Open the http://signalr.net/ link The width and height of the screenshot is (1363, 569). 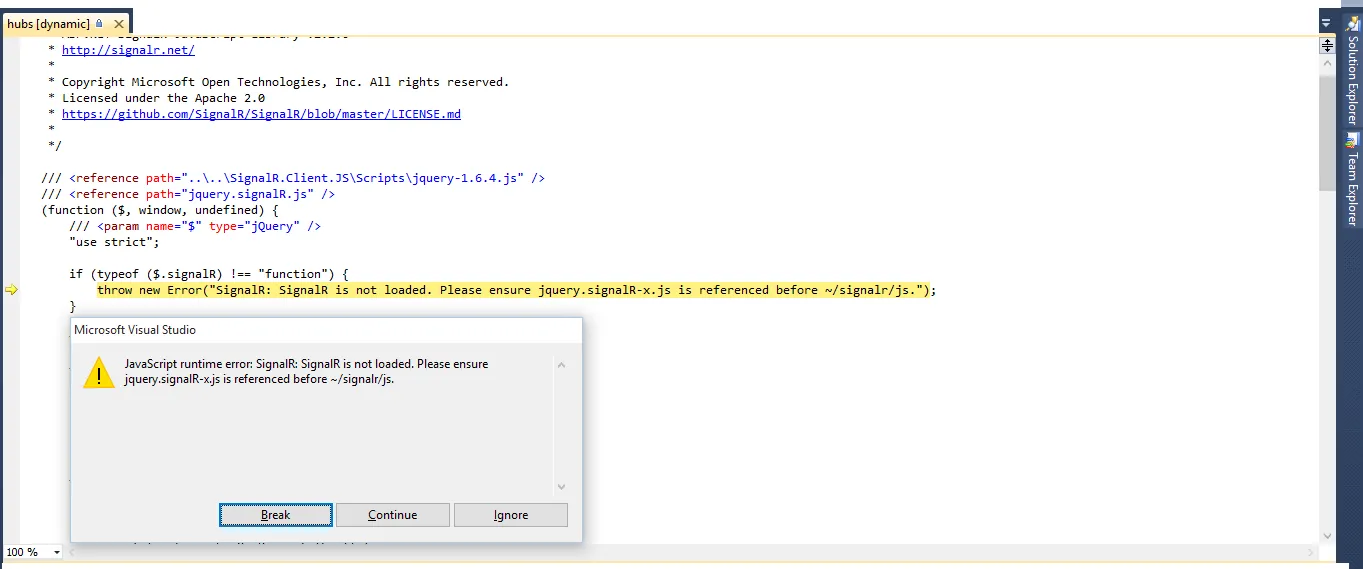128,50
